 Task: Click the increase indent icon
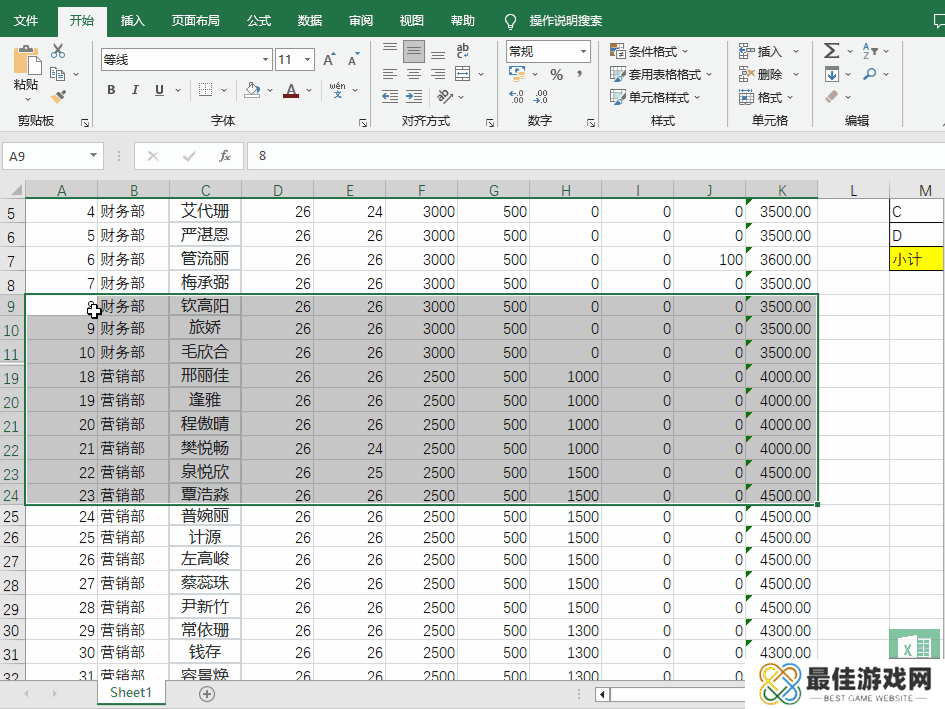pyautogui.click(x=413, y=97)
